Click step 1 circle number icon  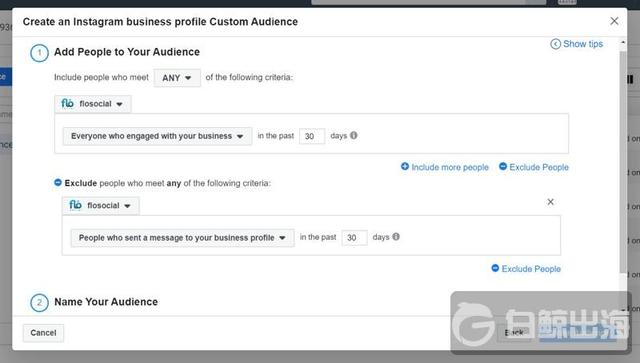pos(39,53)
